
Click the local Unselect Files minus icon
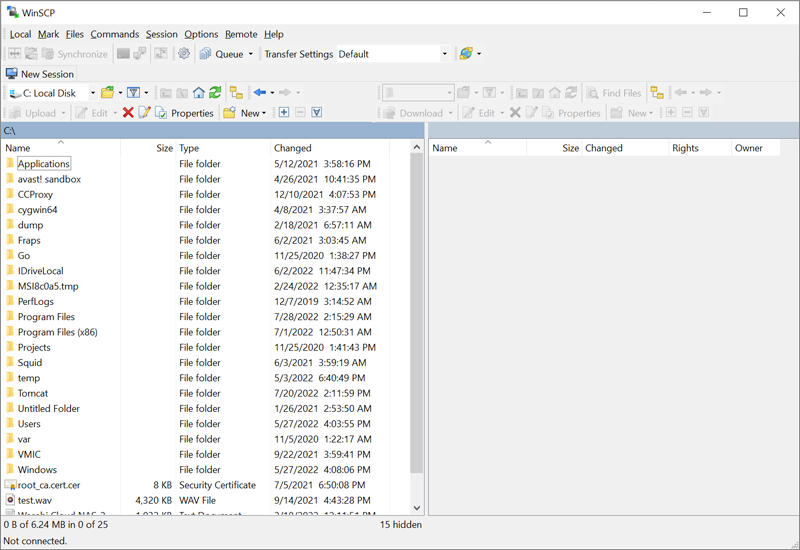coord(301,113)
